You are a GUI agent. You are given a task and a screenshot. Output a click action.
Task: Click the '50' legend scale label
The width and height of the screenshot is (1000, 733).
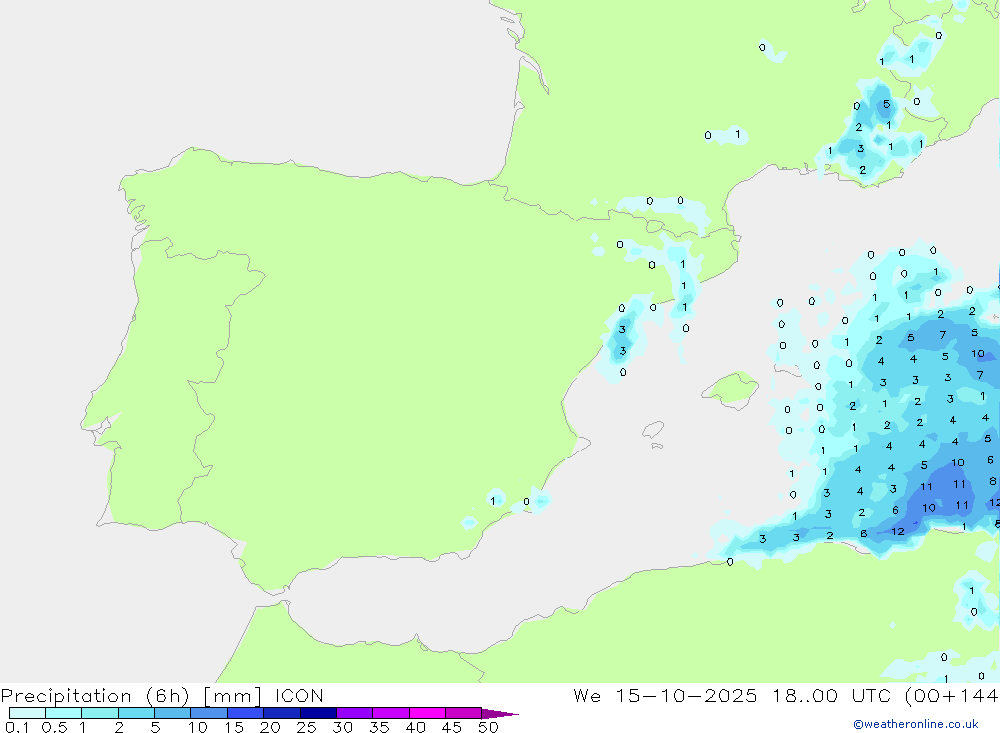[x=488, y=727]
